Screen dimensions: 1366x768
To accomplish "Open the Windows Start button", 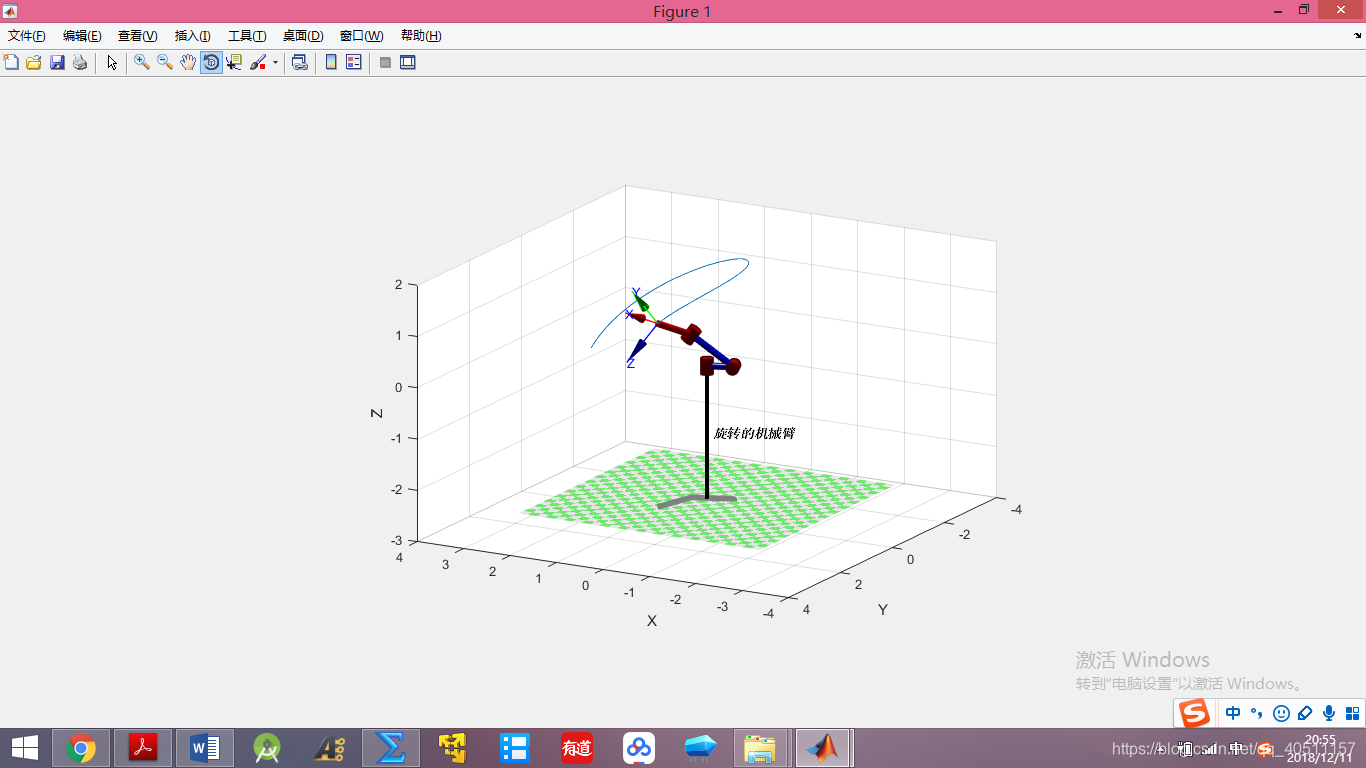I will pyautogui.click(x=25, y=747).
